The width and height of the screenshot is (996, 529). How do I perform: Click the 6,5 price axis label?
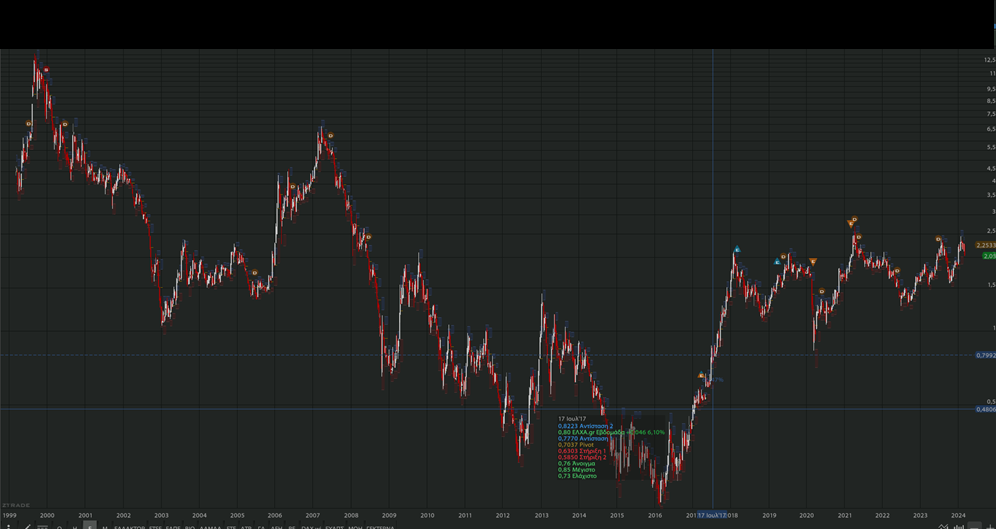991,128
